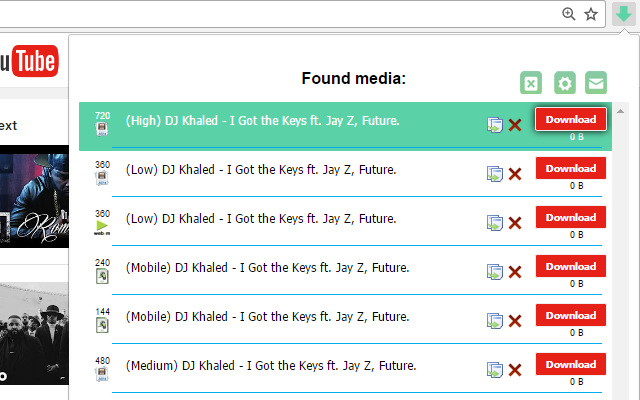640x400 pixels.
Task: Select the 240 Mobile DJ Khaled title
Action: [267, 268]
